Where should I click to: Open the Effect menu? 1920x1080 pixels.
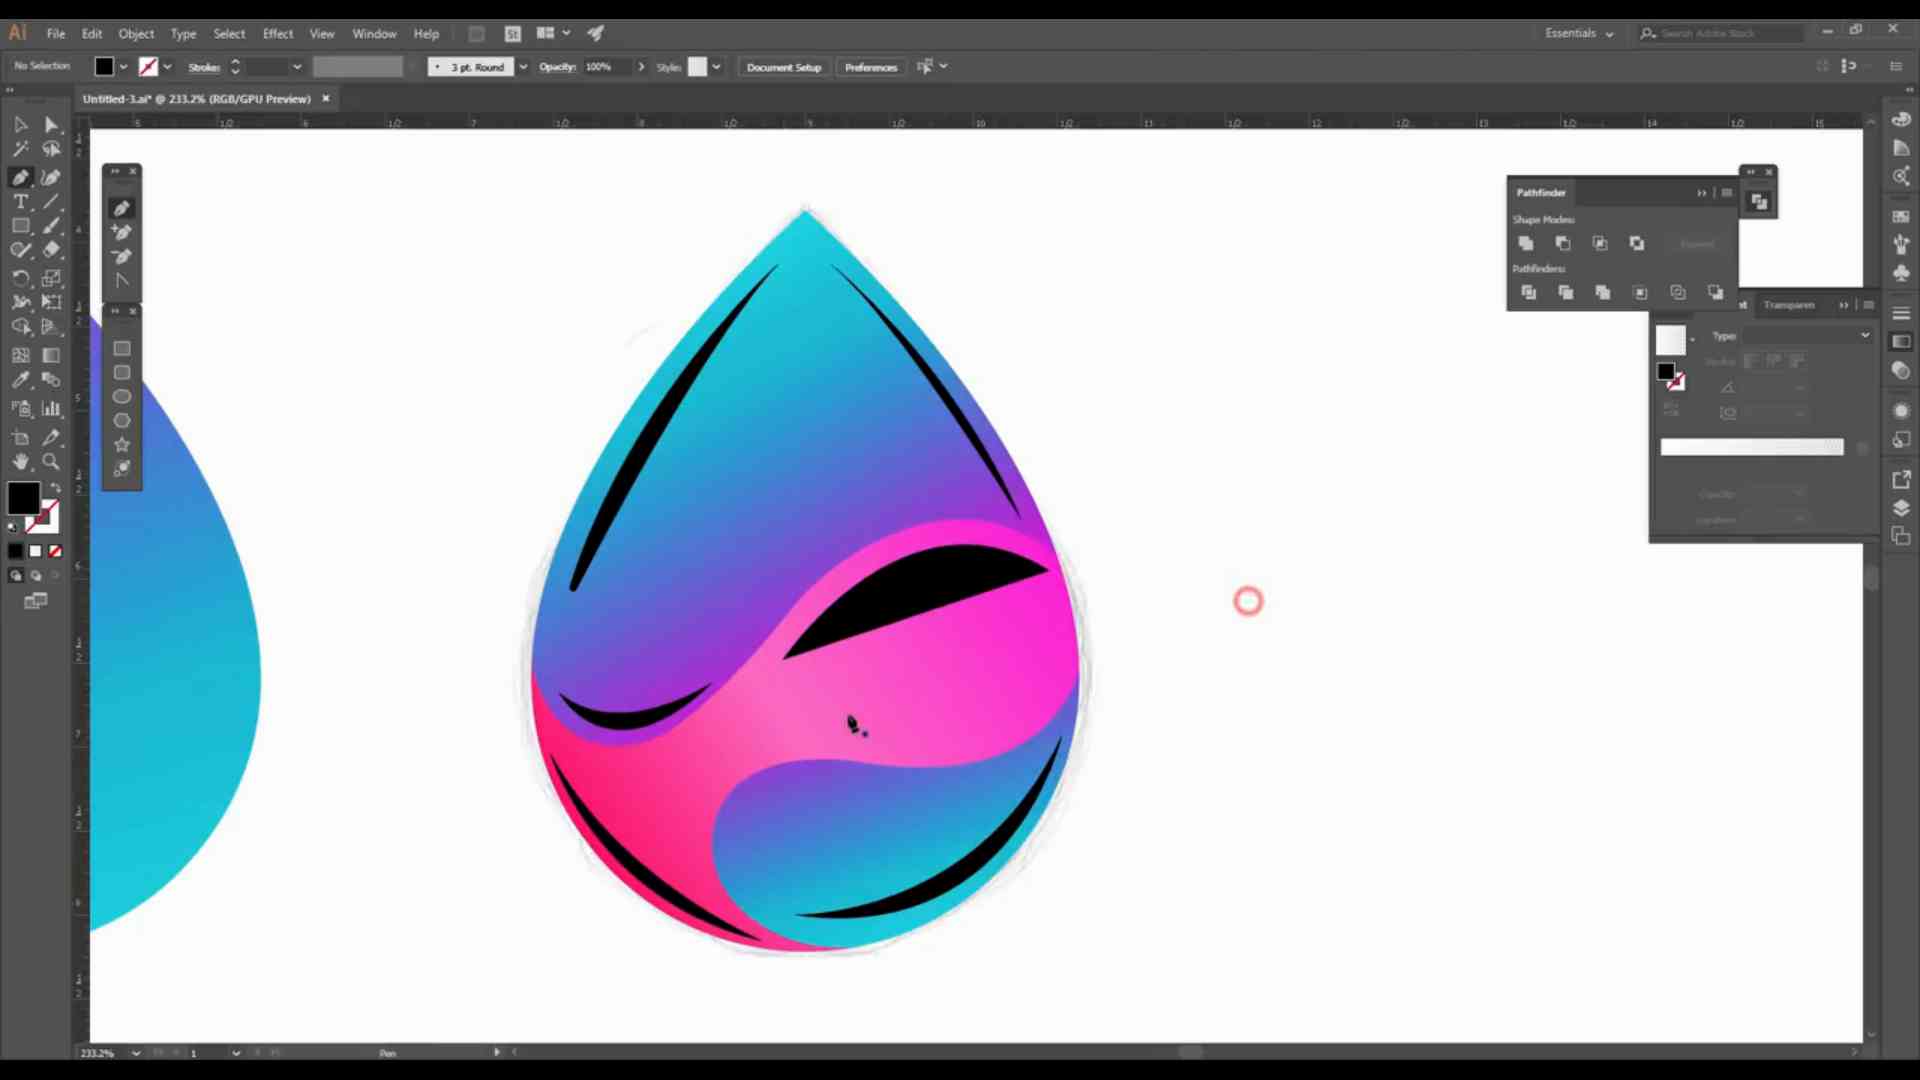click(x=278, y=33)
